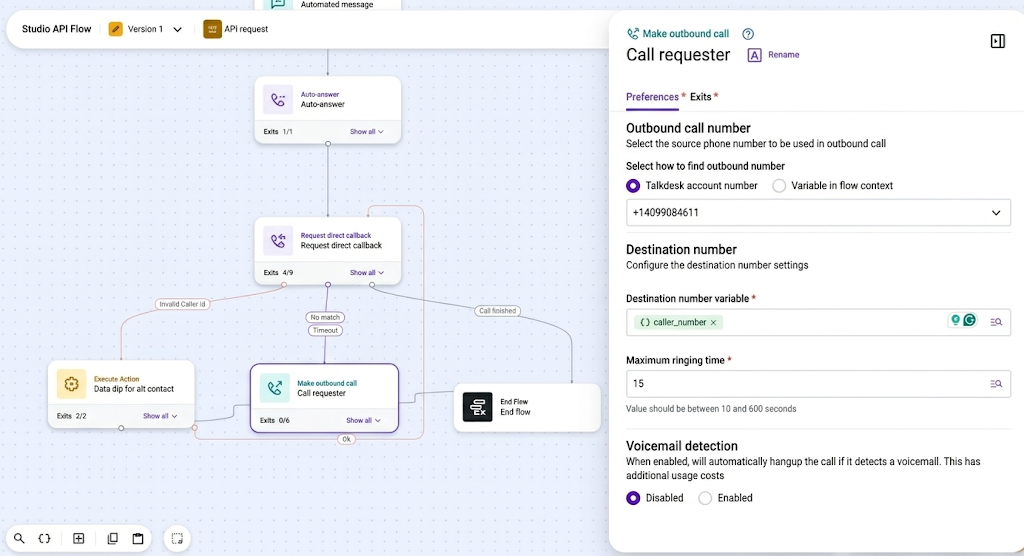
Task: Activate the dashed selection box tool
Action: coord(177,539)
